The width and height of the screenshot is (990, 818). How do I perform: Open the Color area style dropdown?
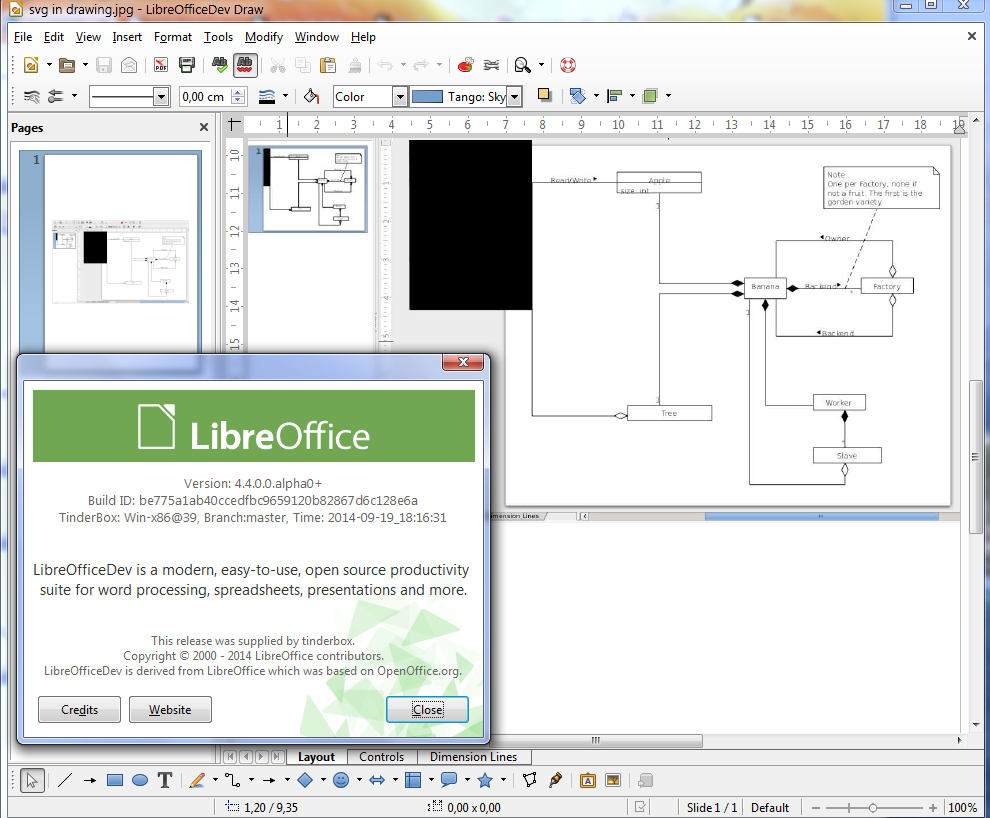(399, 97)
